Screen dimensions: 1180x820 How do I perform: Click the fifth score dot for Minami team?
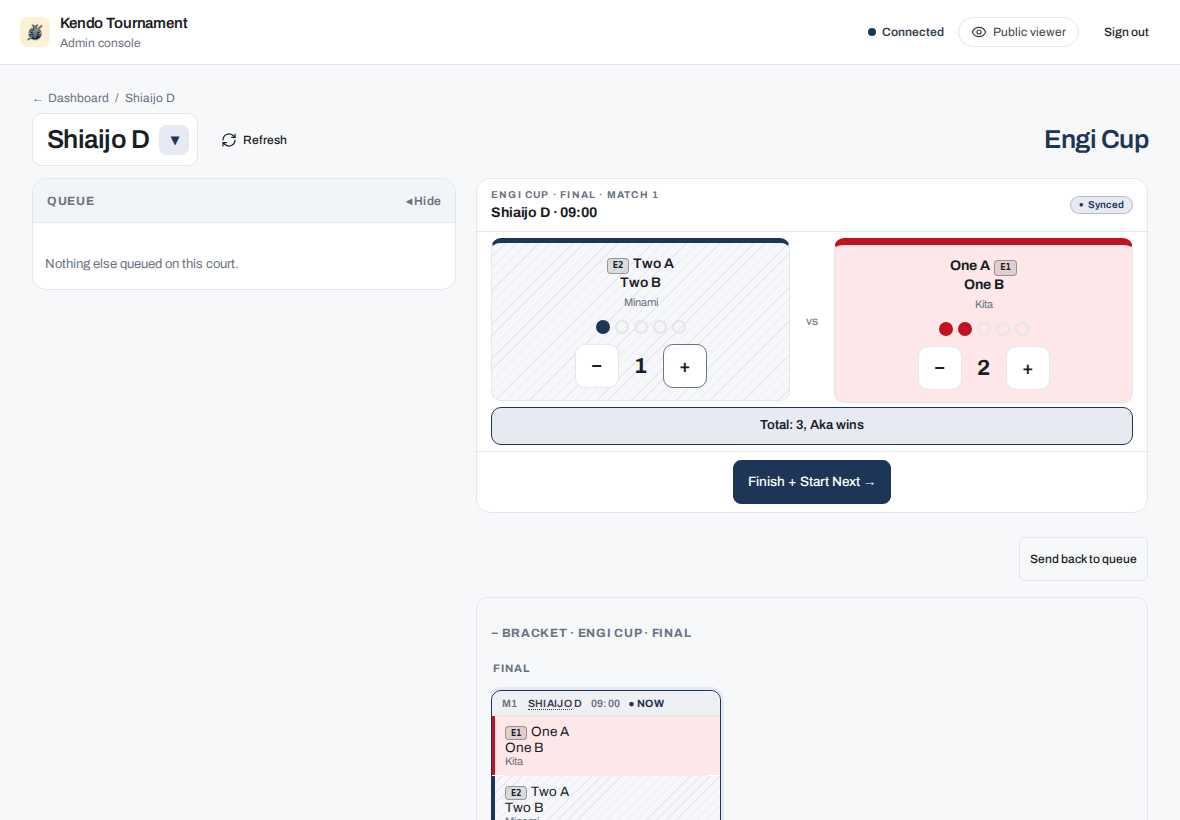(679, 327)
